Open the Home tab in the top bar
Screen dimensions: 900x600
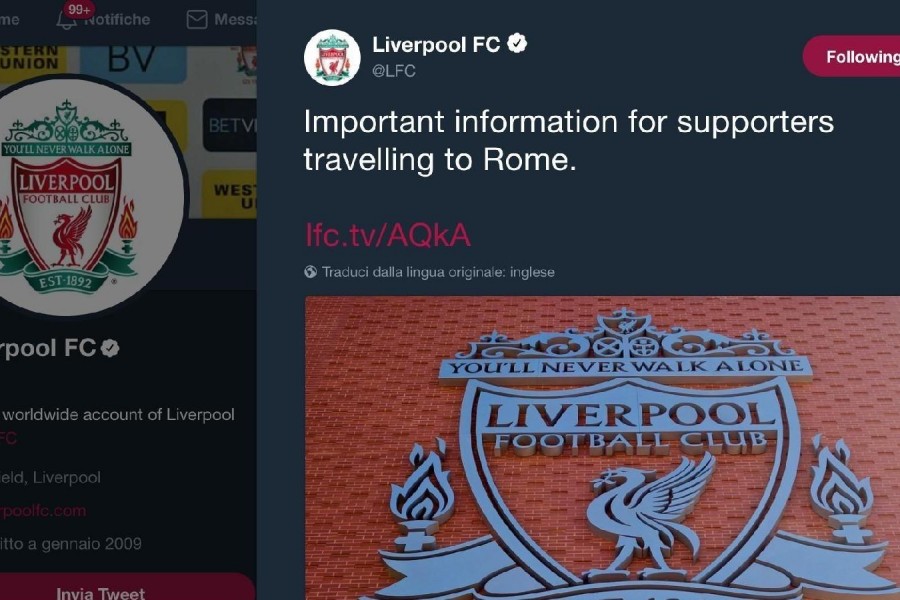click(x=10, y=20)
